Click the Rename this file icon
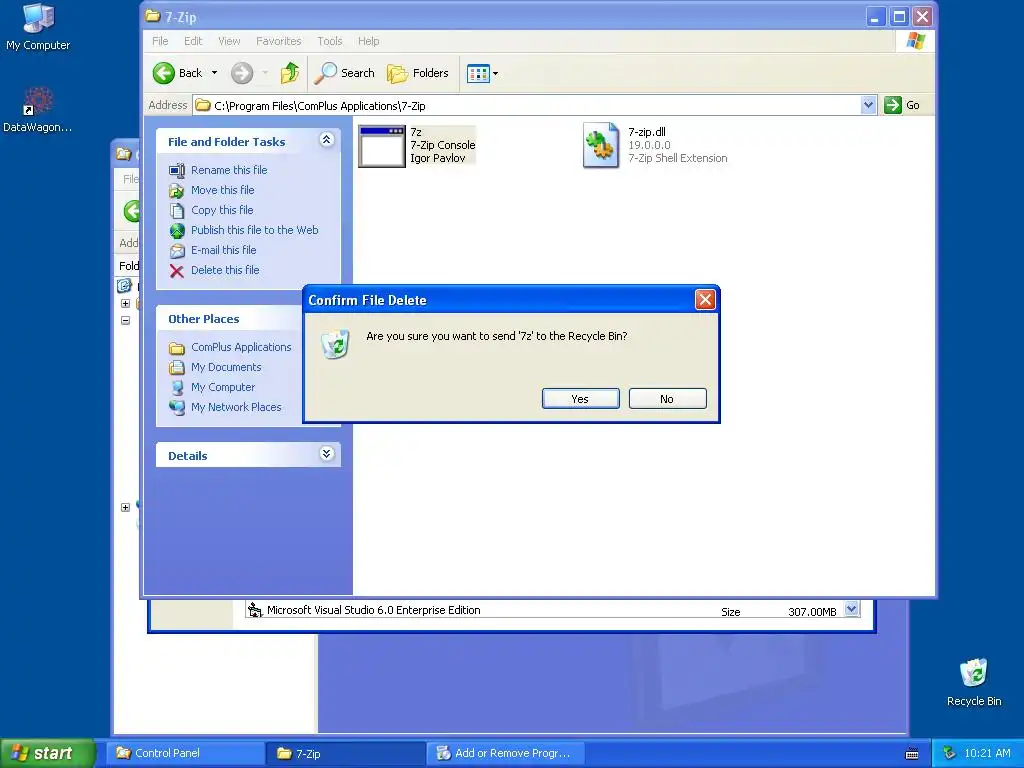Image resolution: width=1024 pixels, height=768 pixels. click(x=177, y=170)
